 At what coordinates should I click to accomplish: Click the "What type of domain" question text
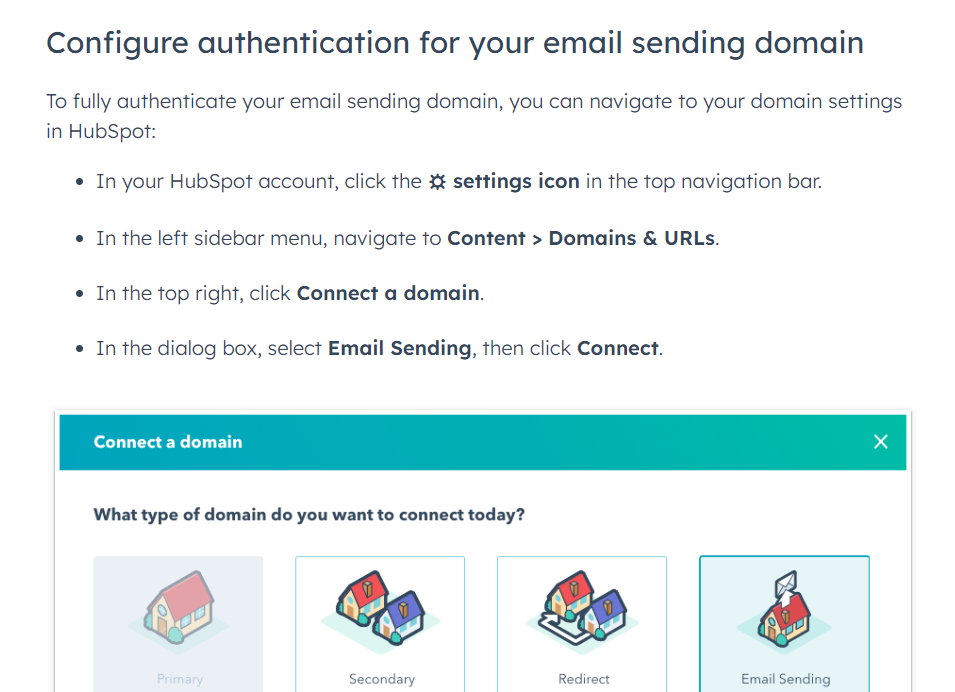(x=309, y=514)
